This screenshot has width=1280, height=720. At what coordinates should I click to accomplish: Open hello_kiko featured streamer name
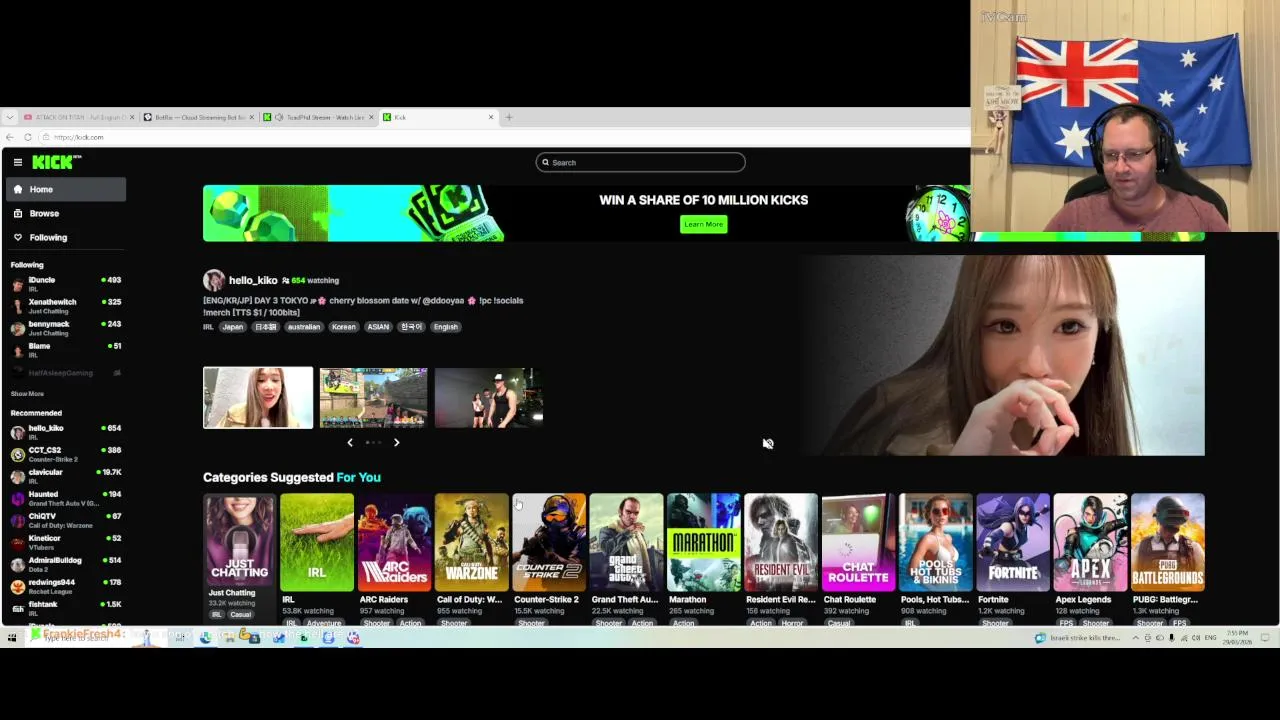pyautogui.click(x=253, y=280)
